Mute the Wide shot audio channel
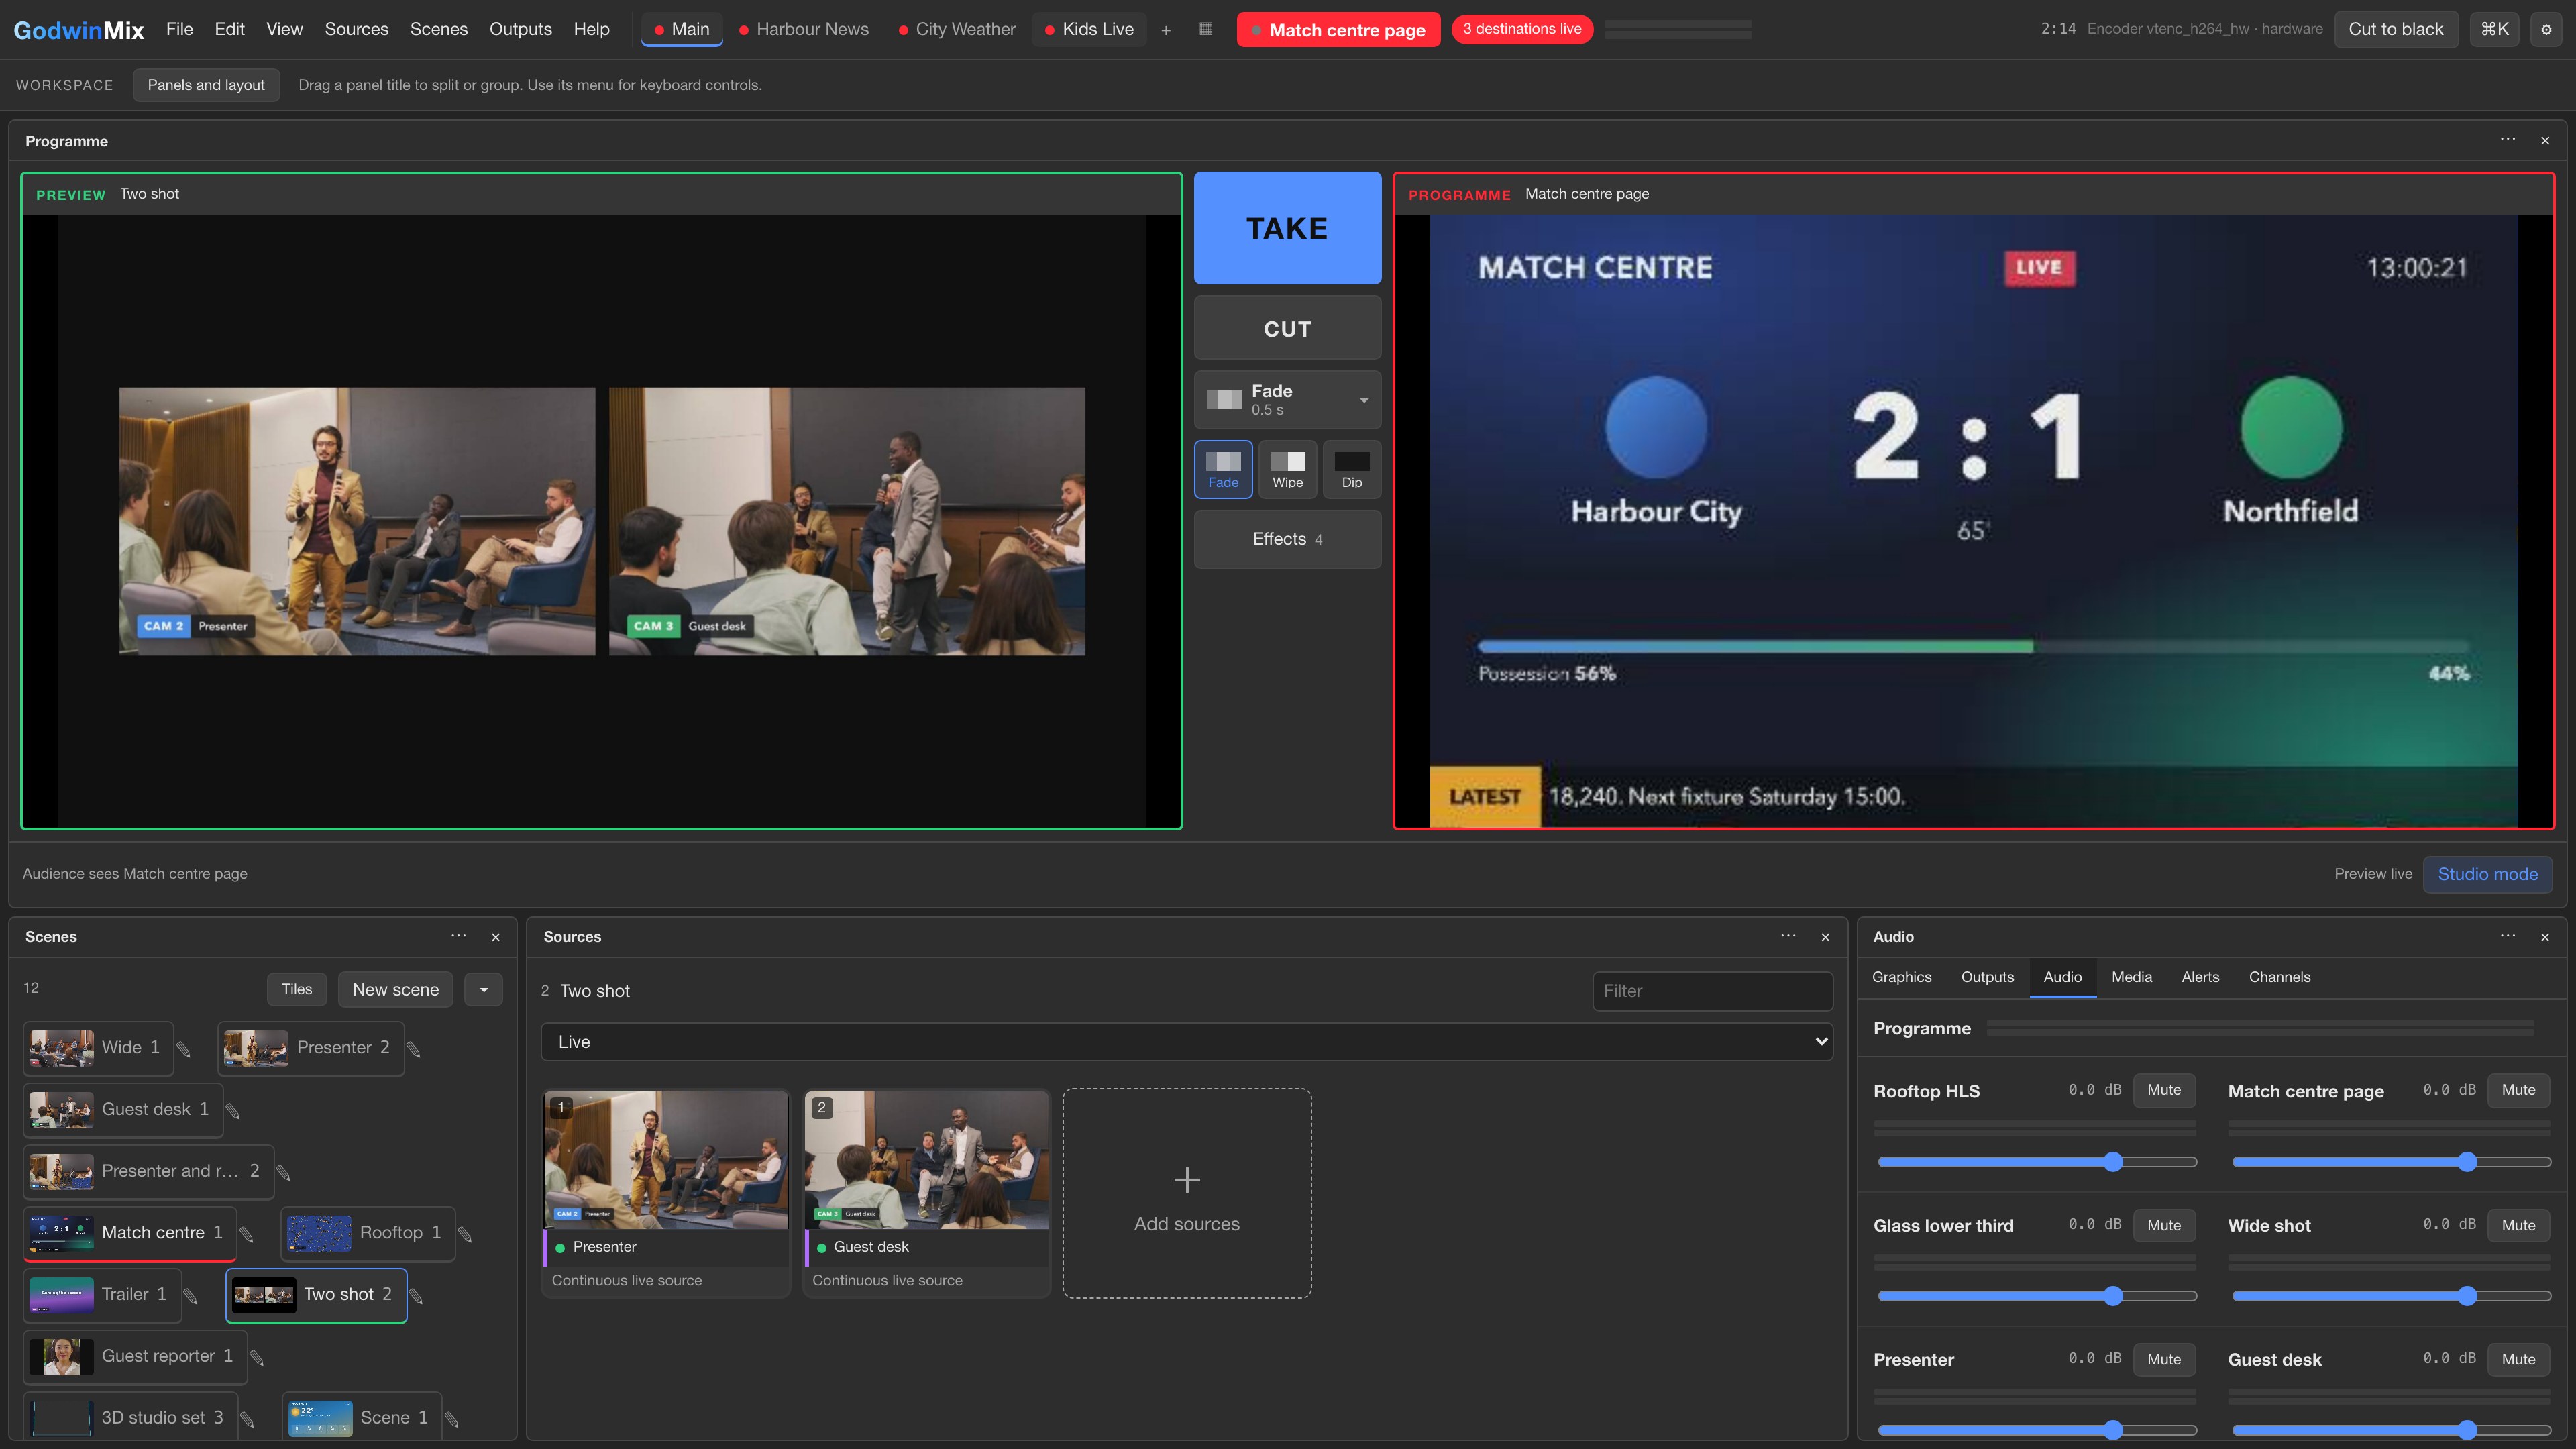Image resolution: width=2576 pixels, height=1449 pixels. (x=2518, y=1224)
